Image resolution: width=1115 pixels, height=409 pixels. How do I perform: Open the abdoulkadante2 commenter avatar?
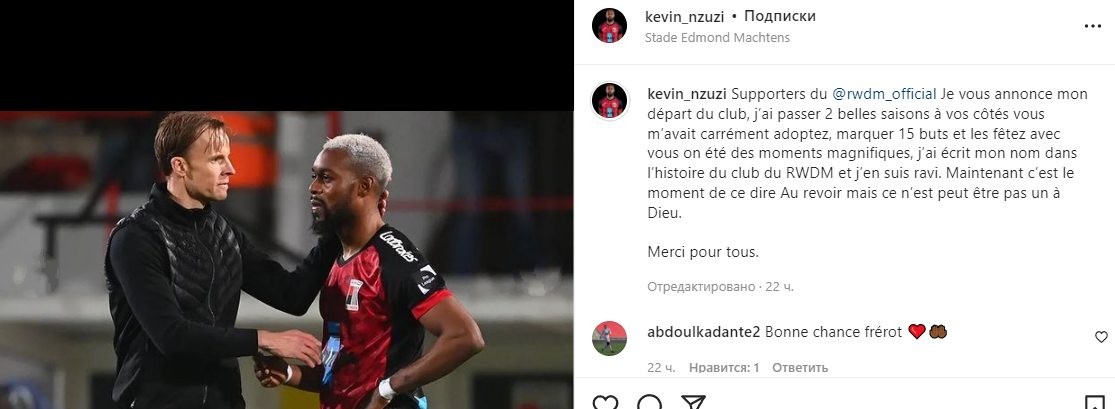(x=609, y=338)
